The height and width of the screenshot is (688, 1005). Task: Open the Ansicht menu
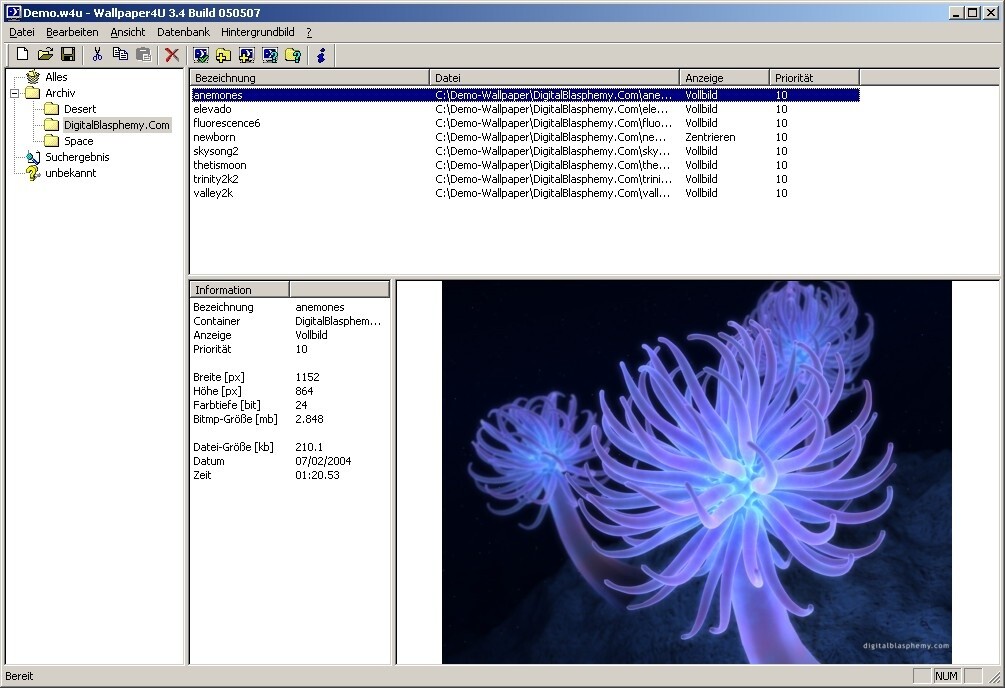pyautogui.click(x=128, y=32)
